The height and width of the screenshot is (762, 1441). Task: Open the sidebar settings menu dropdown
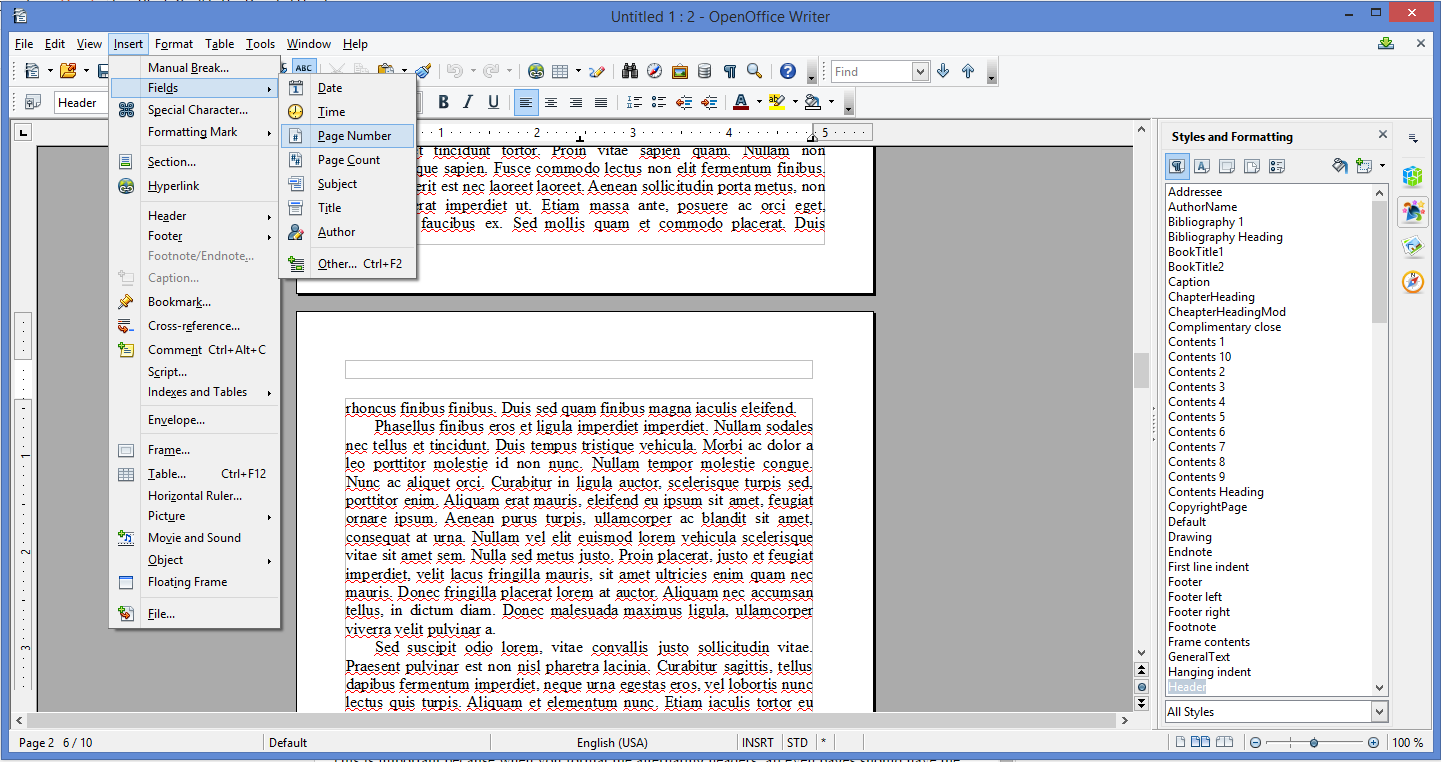[1413, 138]
